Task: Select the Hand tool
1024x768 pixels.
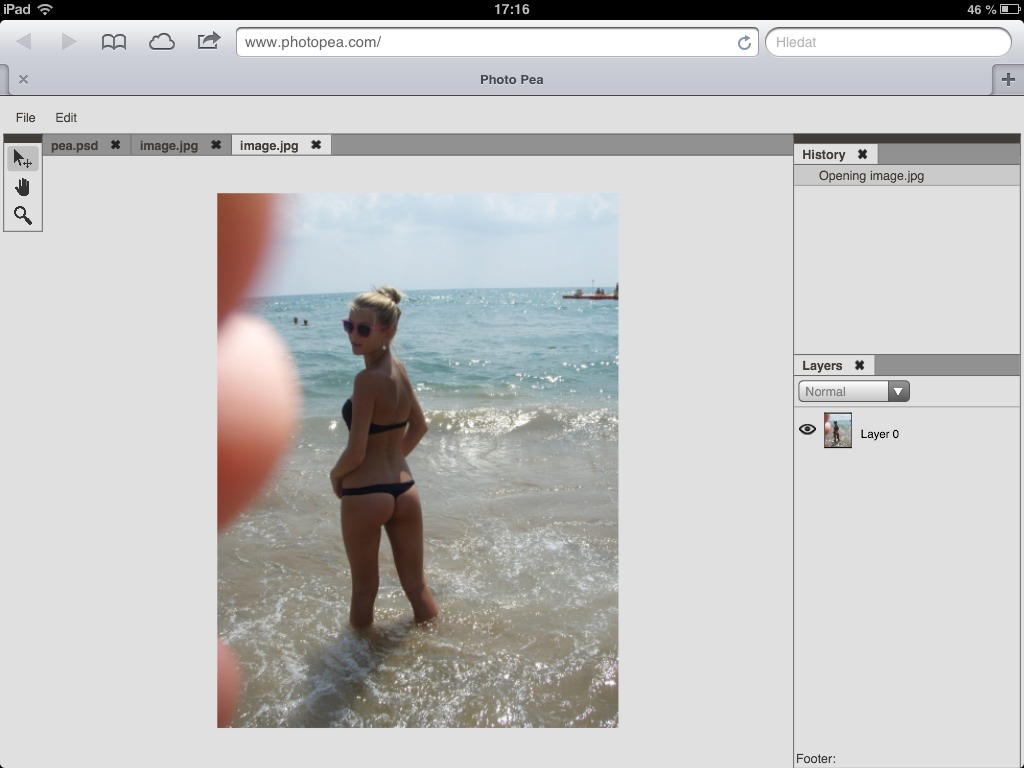Action: (23, 187)
